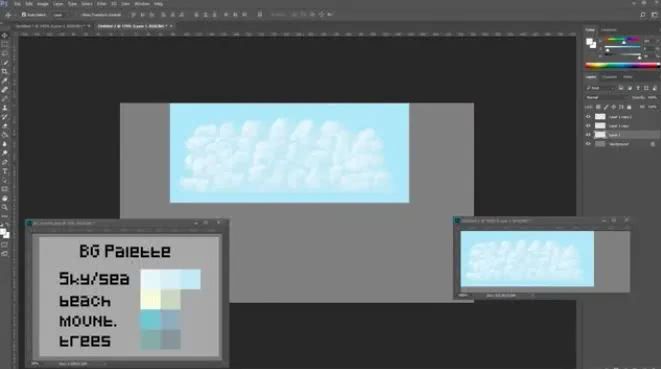Select the Background layer name
This screenshot has height=369, width=661.
619,144
